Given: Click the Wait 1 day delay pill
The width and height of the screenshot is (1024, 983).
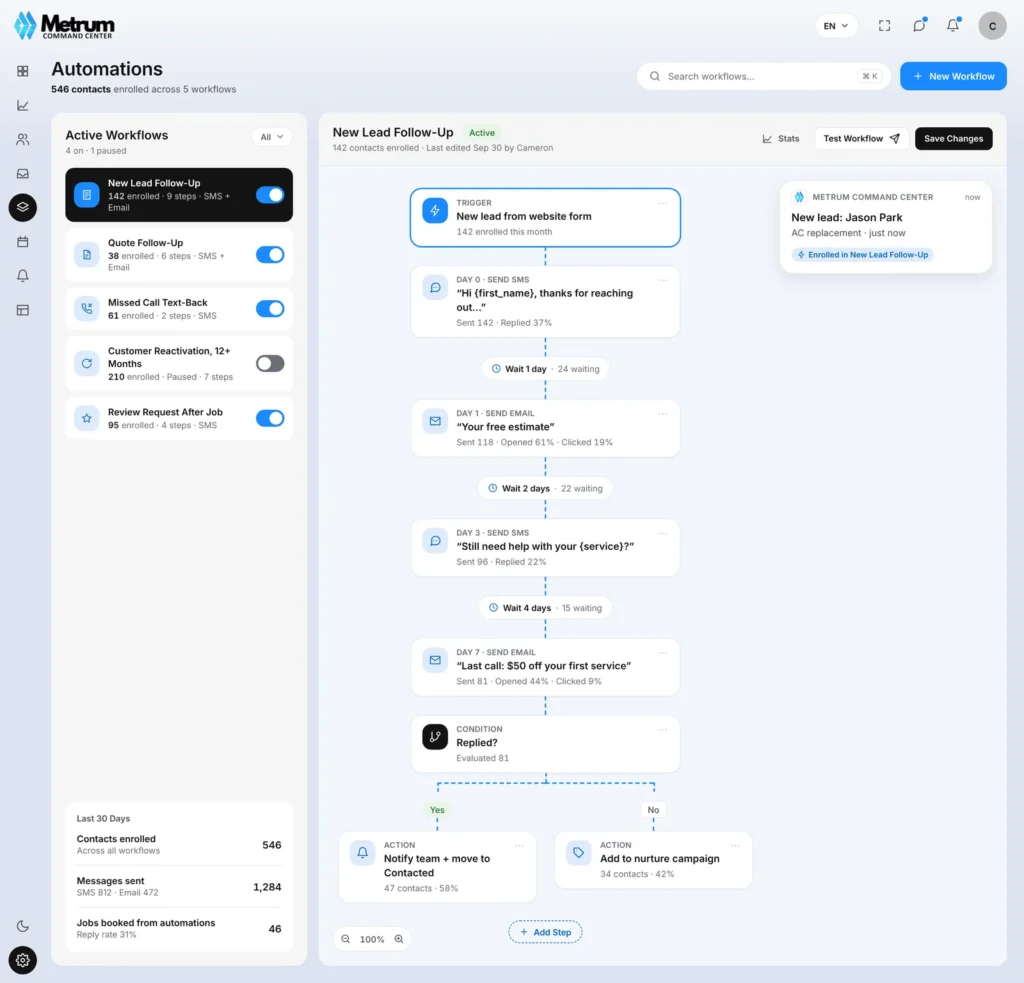Looking at the screenshot, I should click(x=545, y=369).
